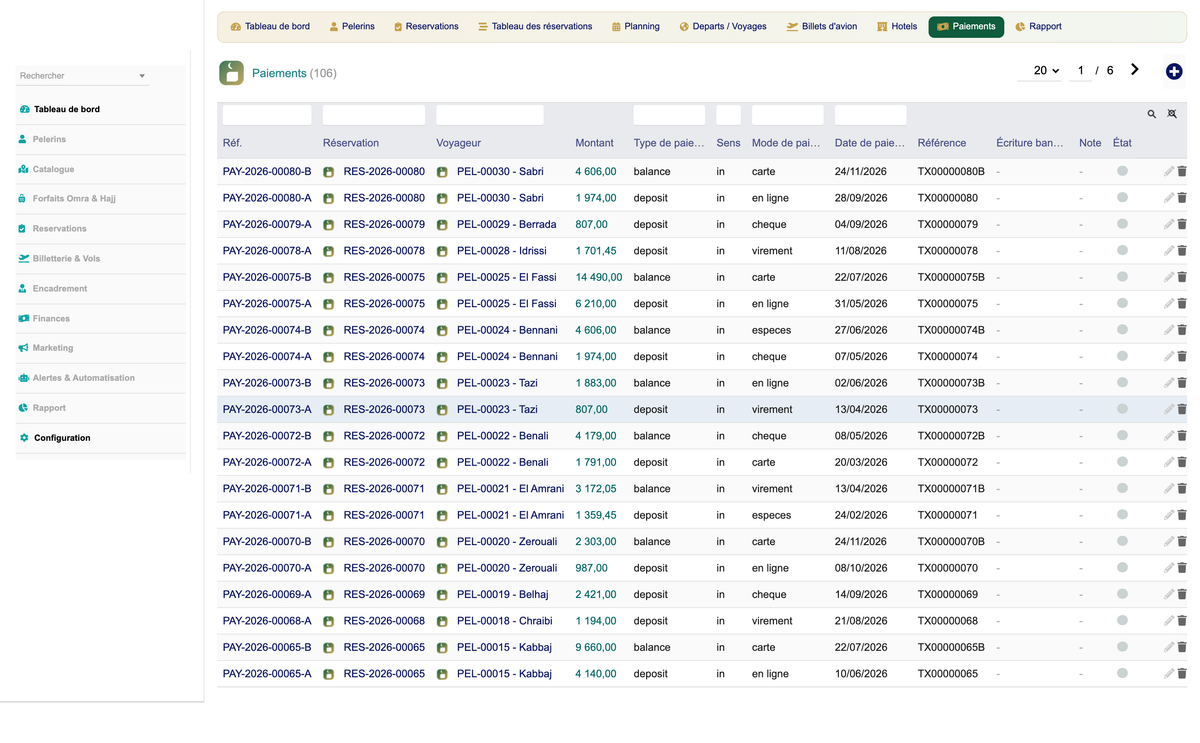Delete payment PAY-2026-00070-B with trash icon

point(1182,542)
